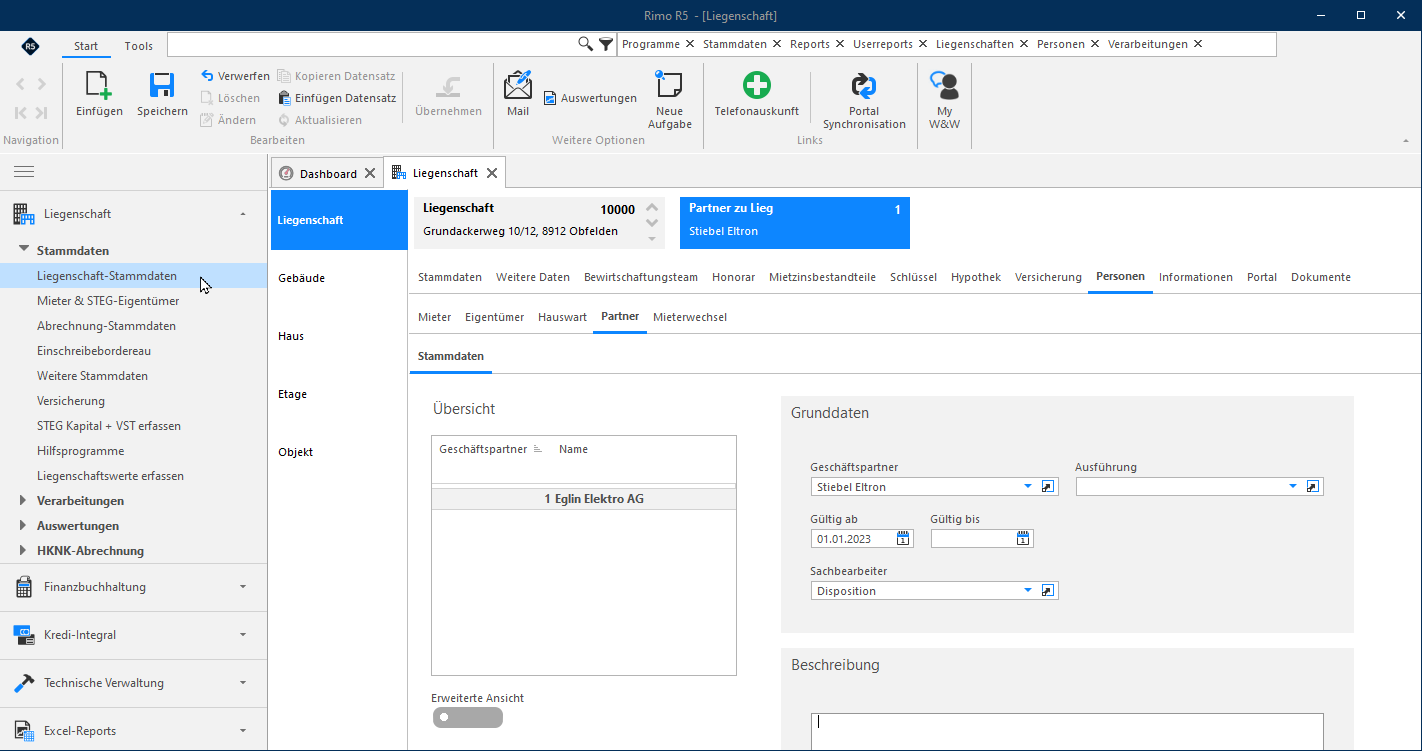Expand the Verarbeitungen tree node
Image resolution: width=1422 pixels, height=751 pixels.
point(24,500)
